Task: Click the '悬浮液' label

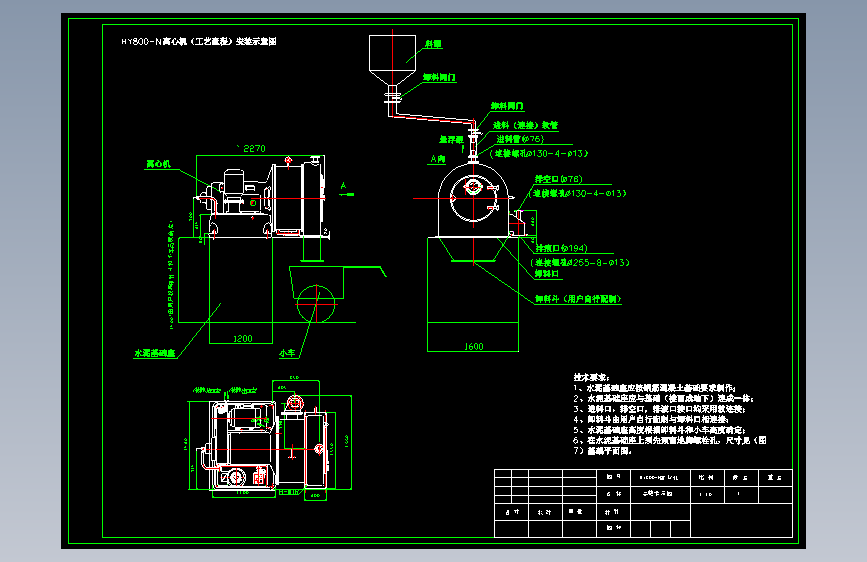Action: click(x=451, y=140)
